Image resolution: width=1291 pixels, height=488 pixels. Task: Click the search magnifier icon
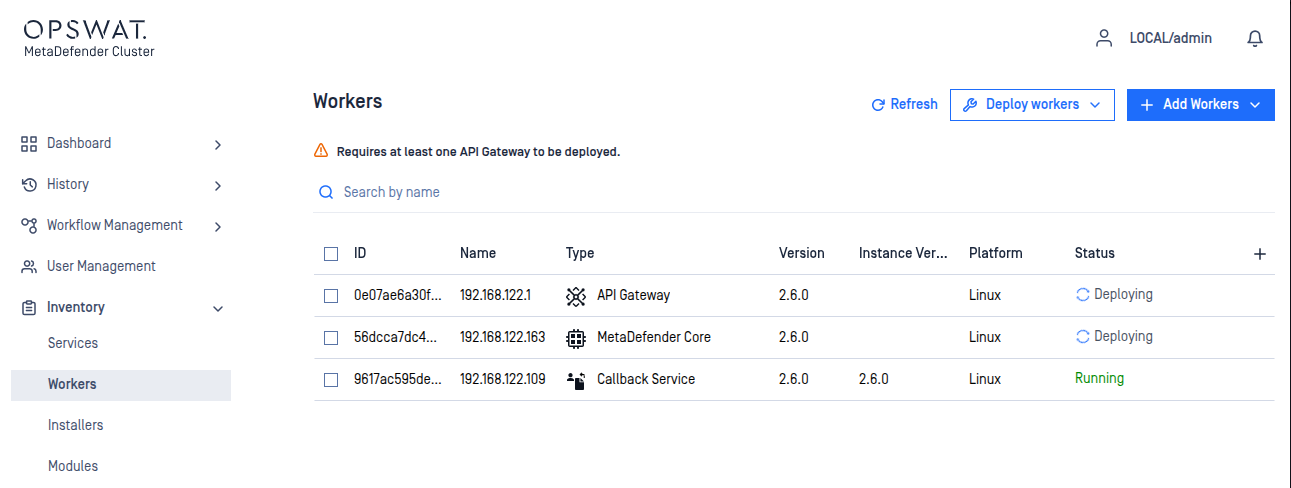point(326,192)
